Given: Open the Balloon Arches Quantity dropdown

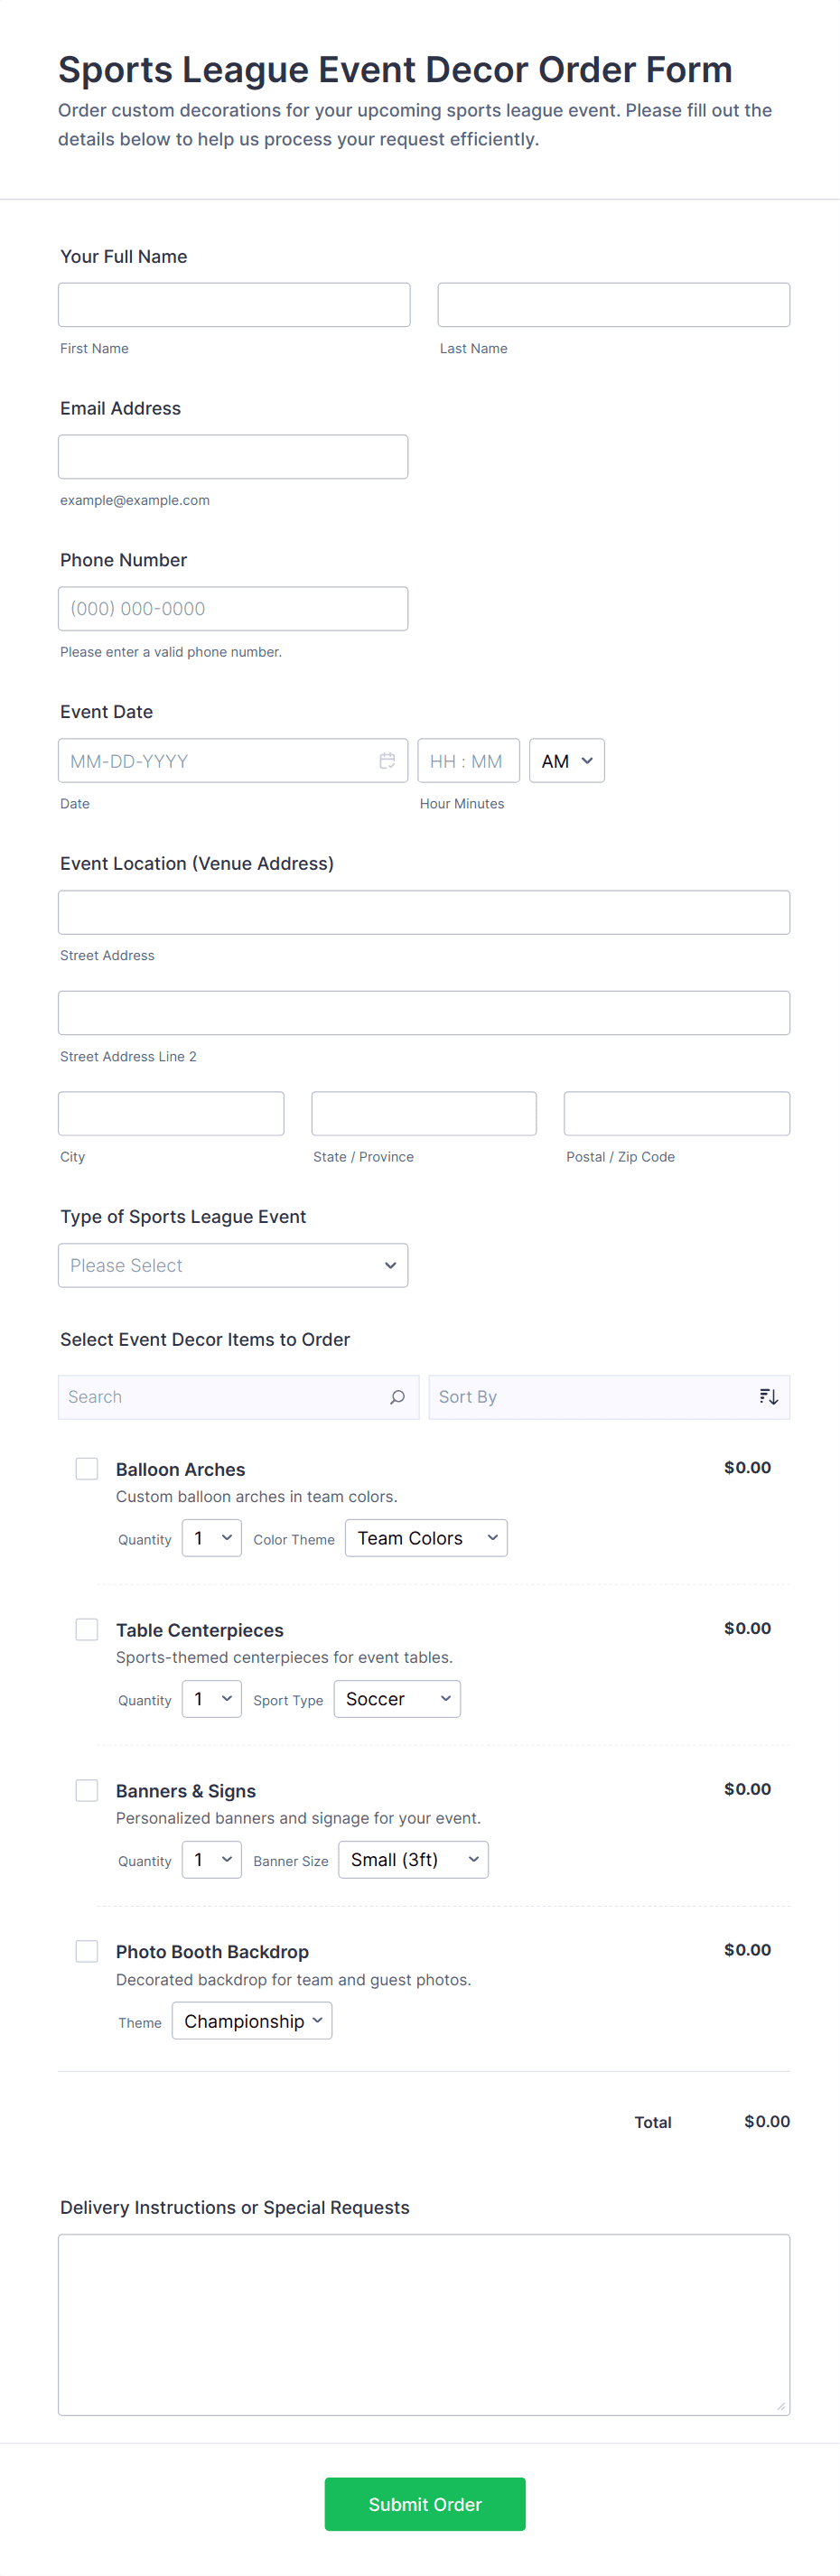Looking at the screenshot, I should [212, 1538].
